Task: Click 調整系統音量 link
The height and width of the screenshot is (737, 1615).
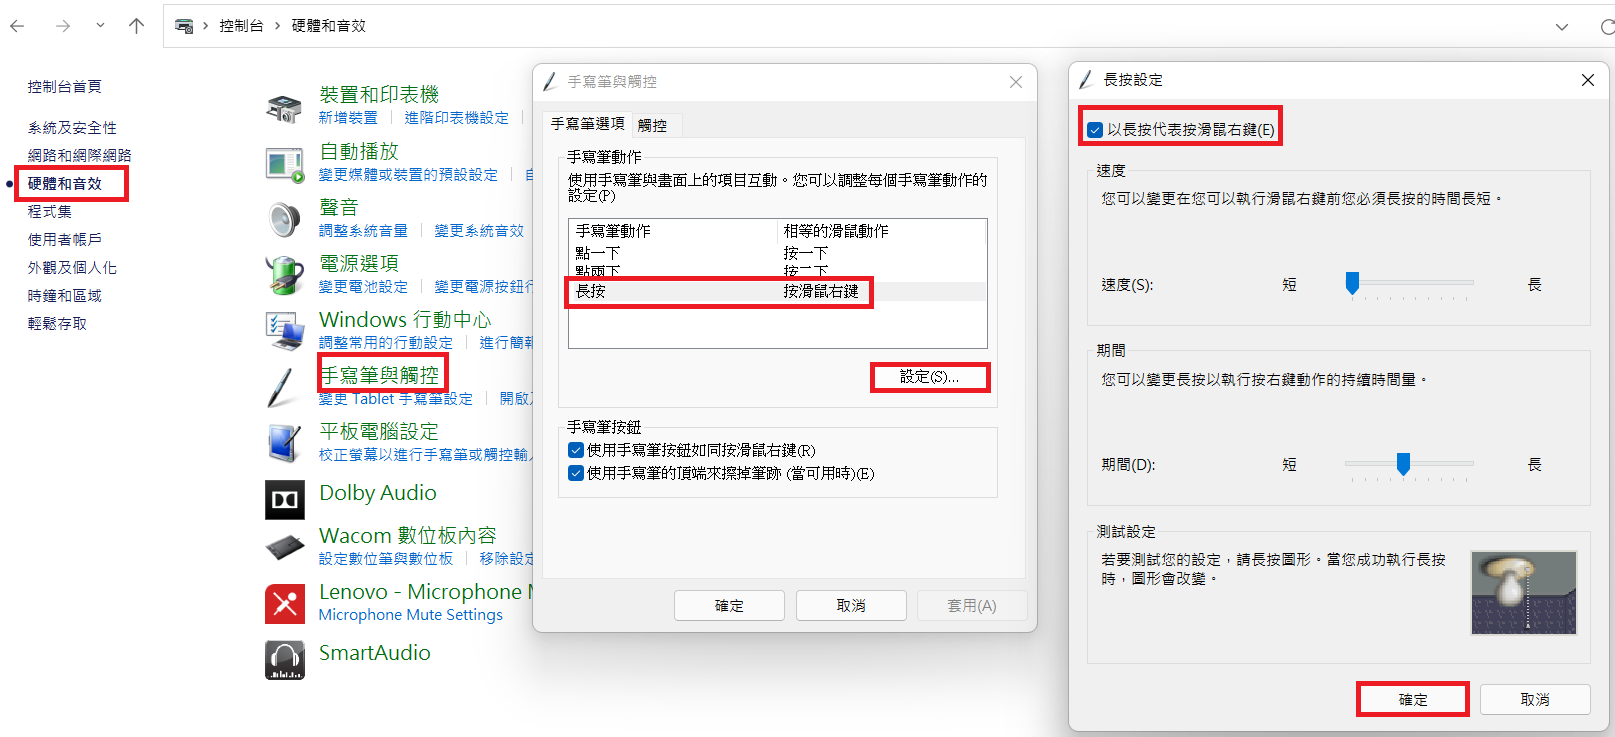Action: [363, 231]
